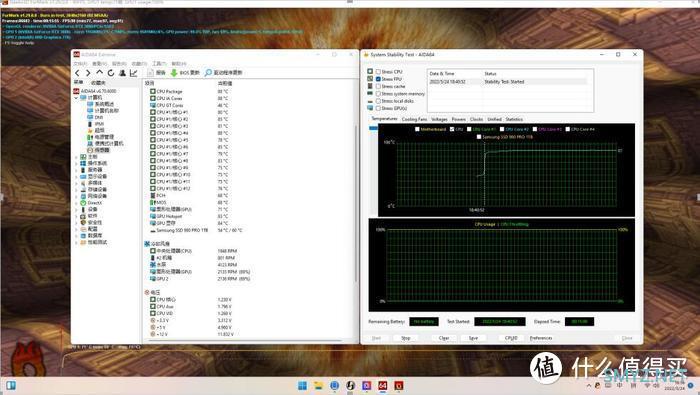The width and height of the screenshot is (700, 395).
Task: Click the Stop button
Action: coord(405,338)
